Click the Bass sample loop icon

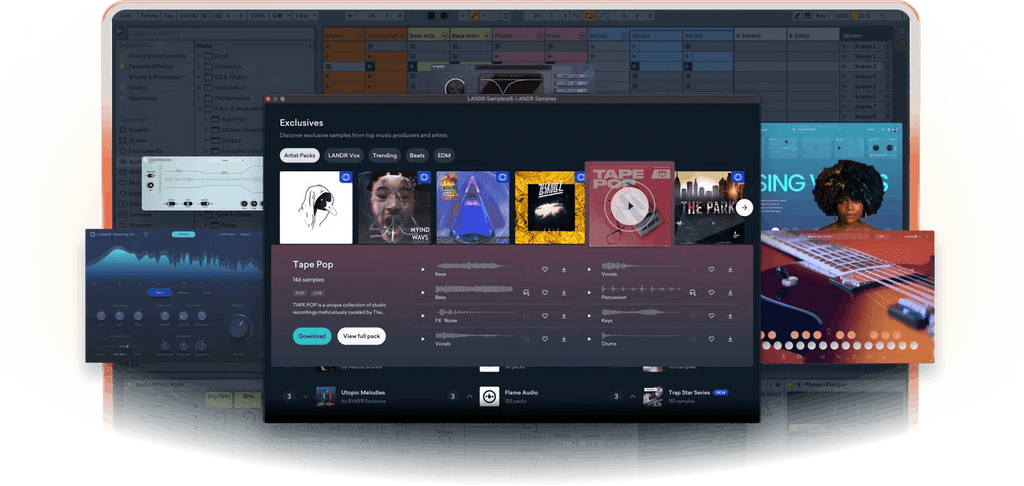526,293
